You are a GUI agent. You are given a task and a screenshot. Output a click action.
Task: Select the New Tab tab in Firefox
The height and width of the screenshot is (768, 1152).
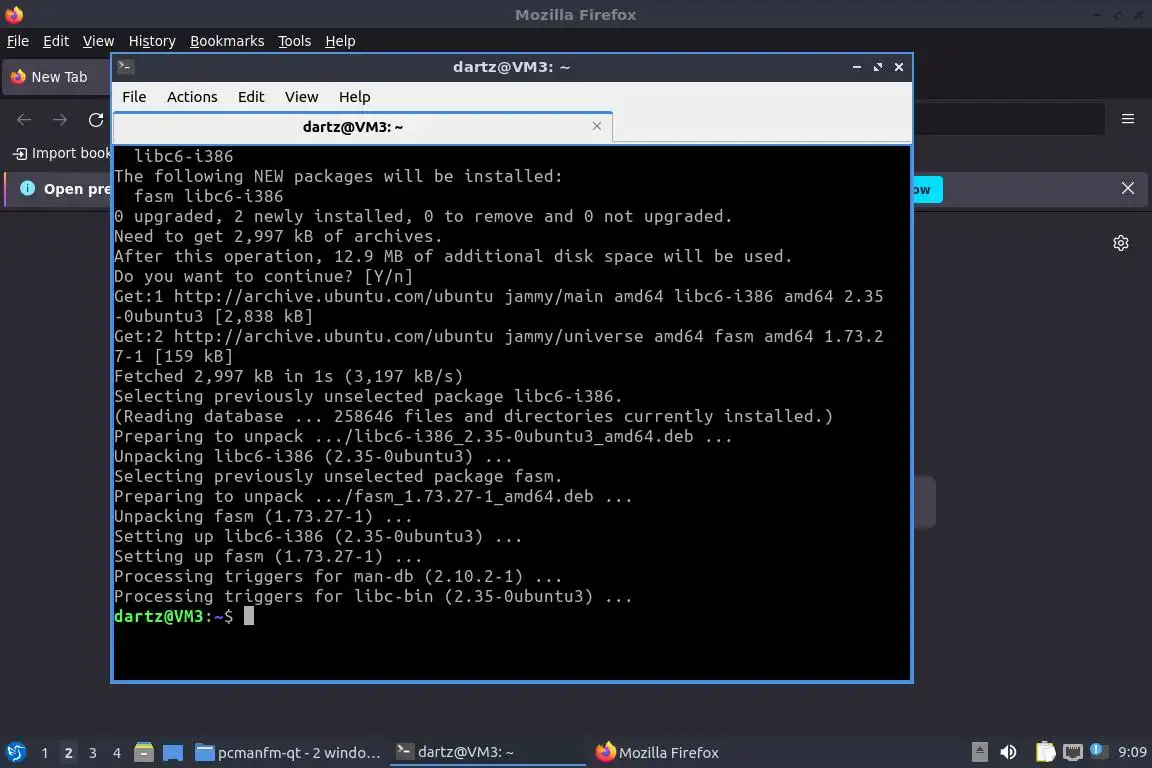57,77
